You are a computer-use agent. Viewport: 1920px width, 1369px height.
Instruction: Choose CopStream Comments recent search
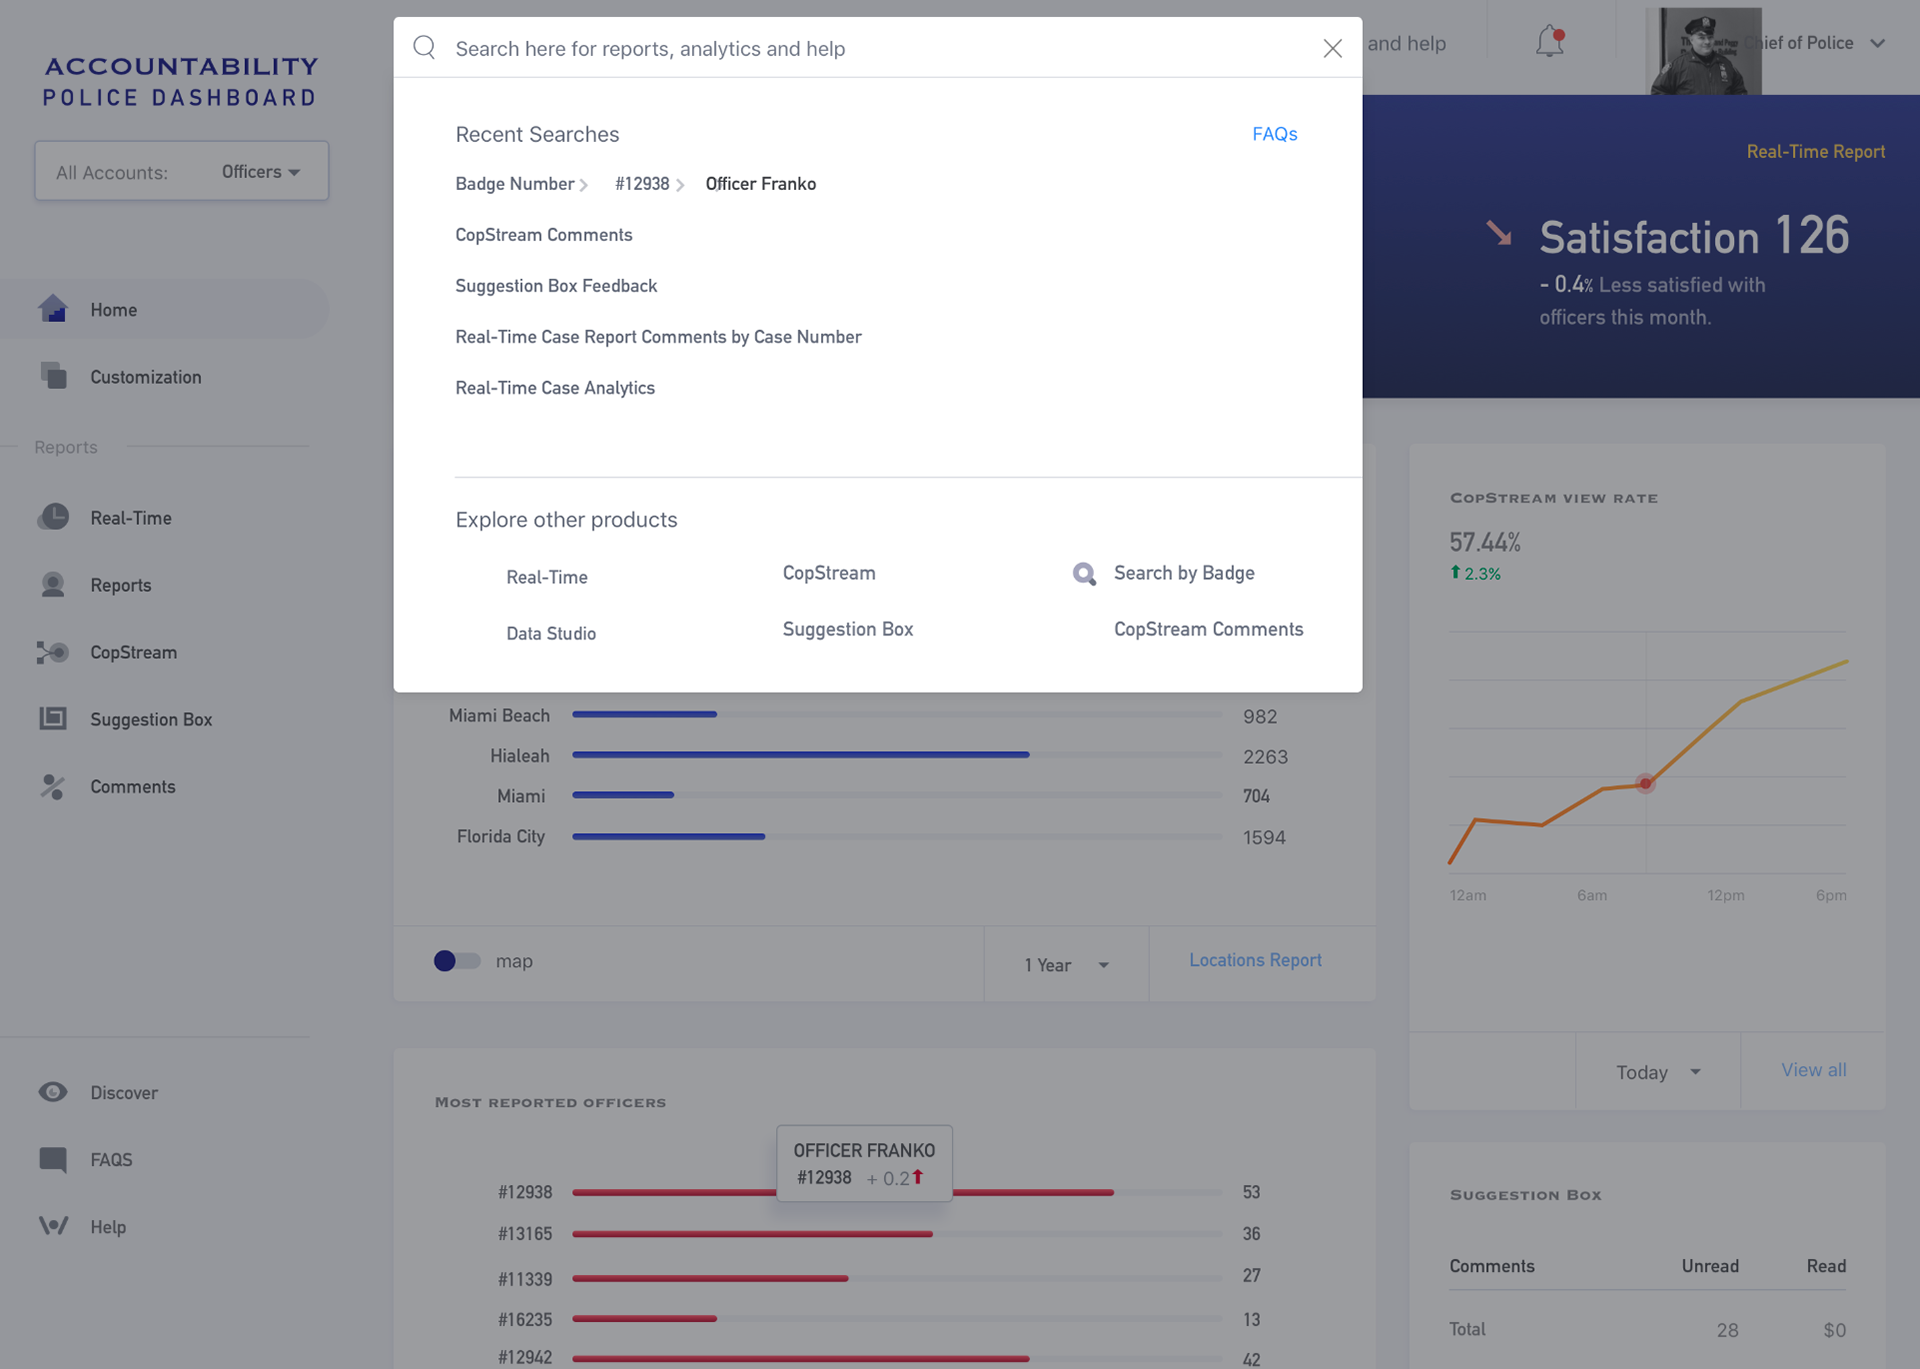(x=543, y=234)
